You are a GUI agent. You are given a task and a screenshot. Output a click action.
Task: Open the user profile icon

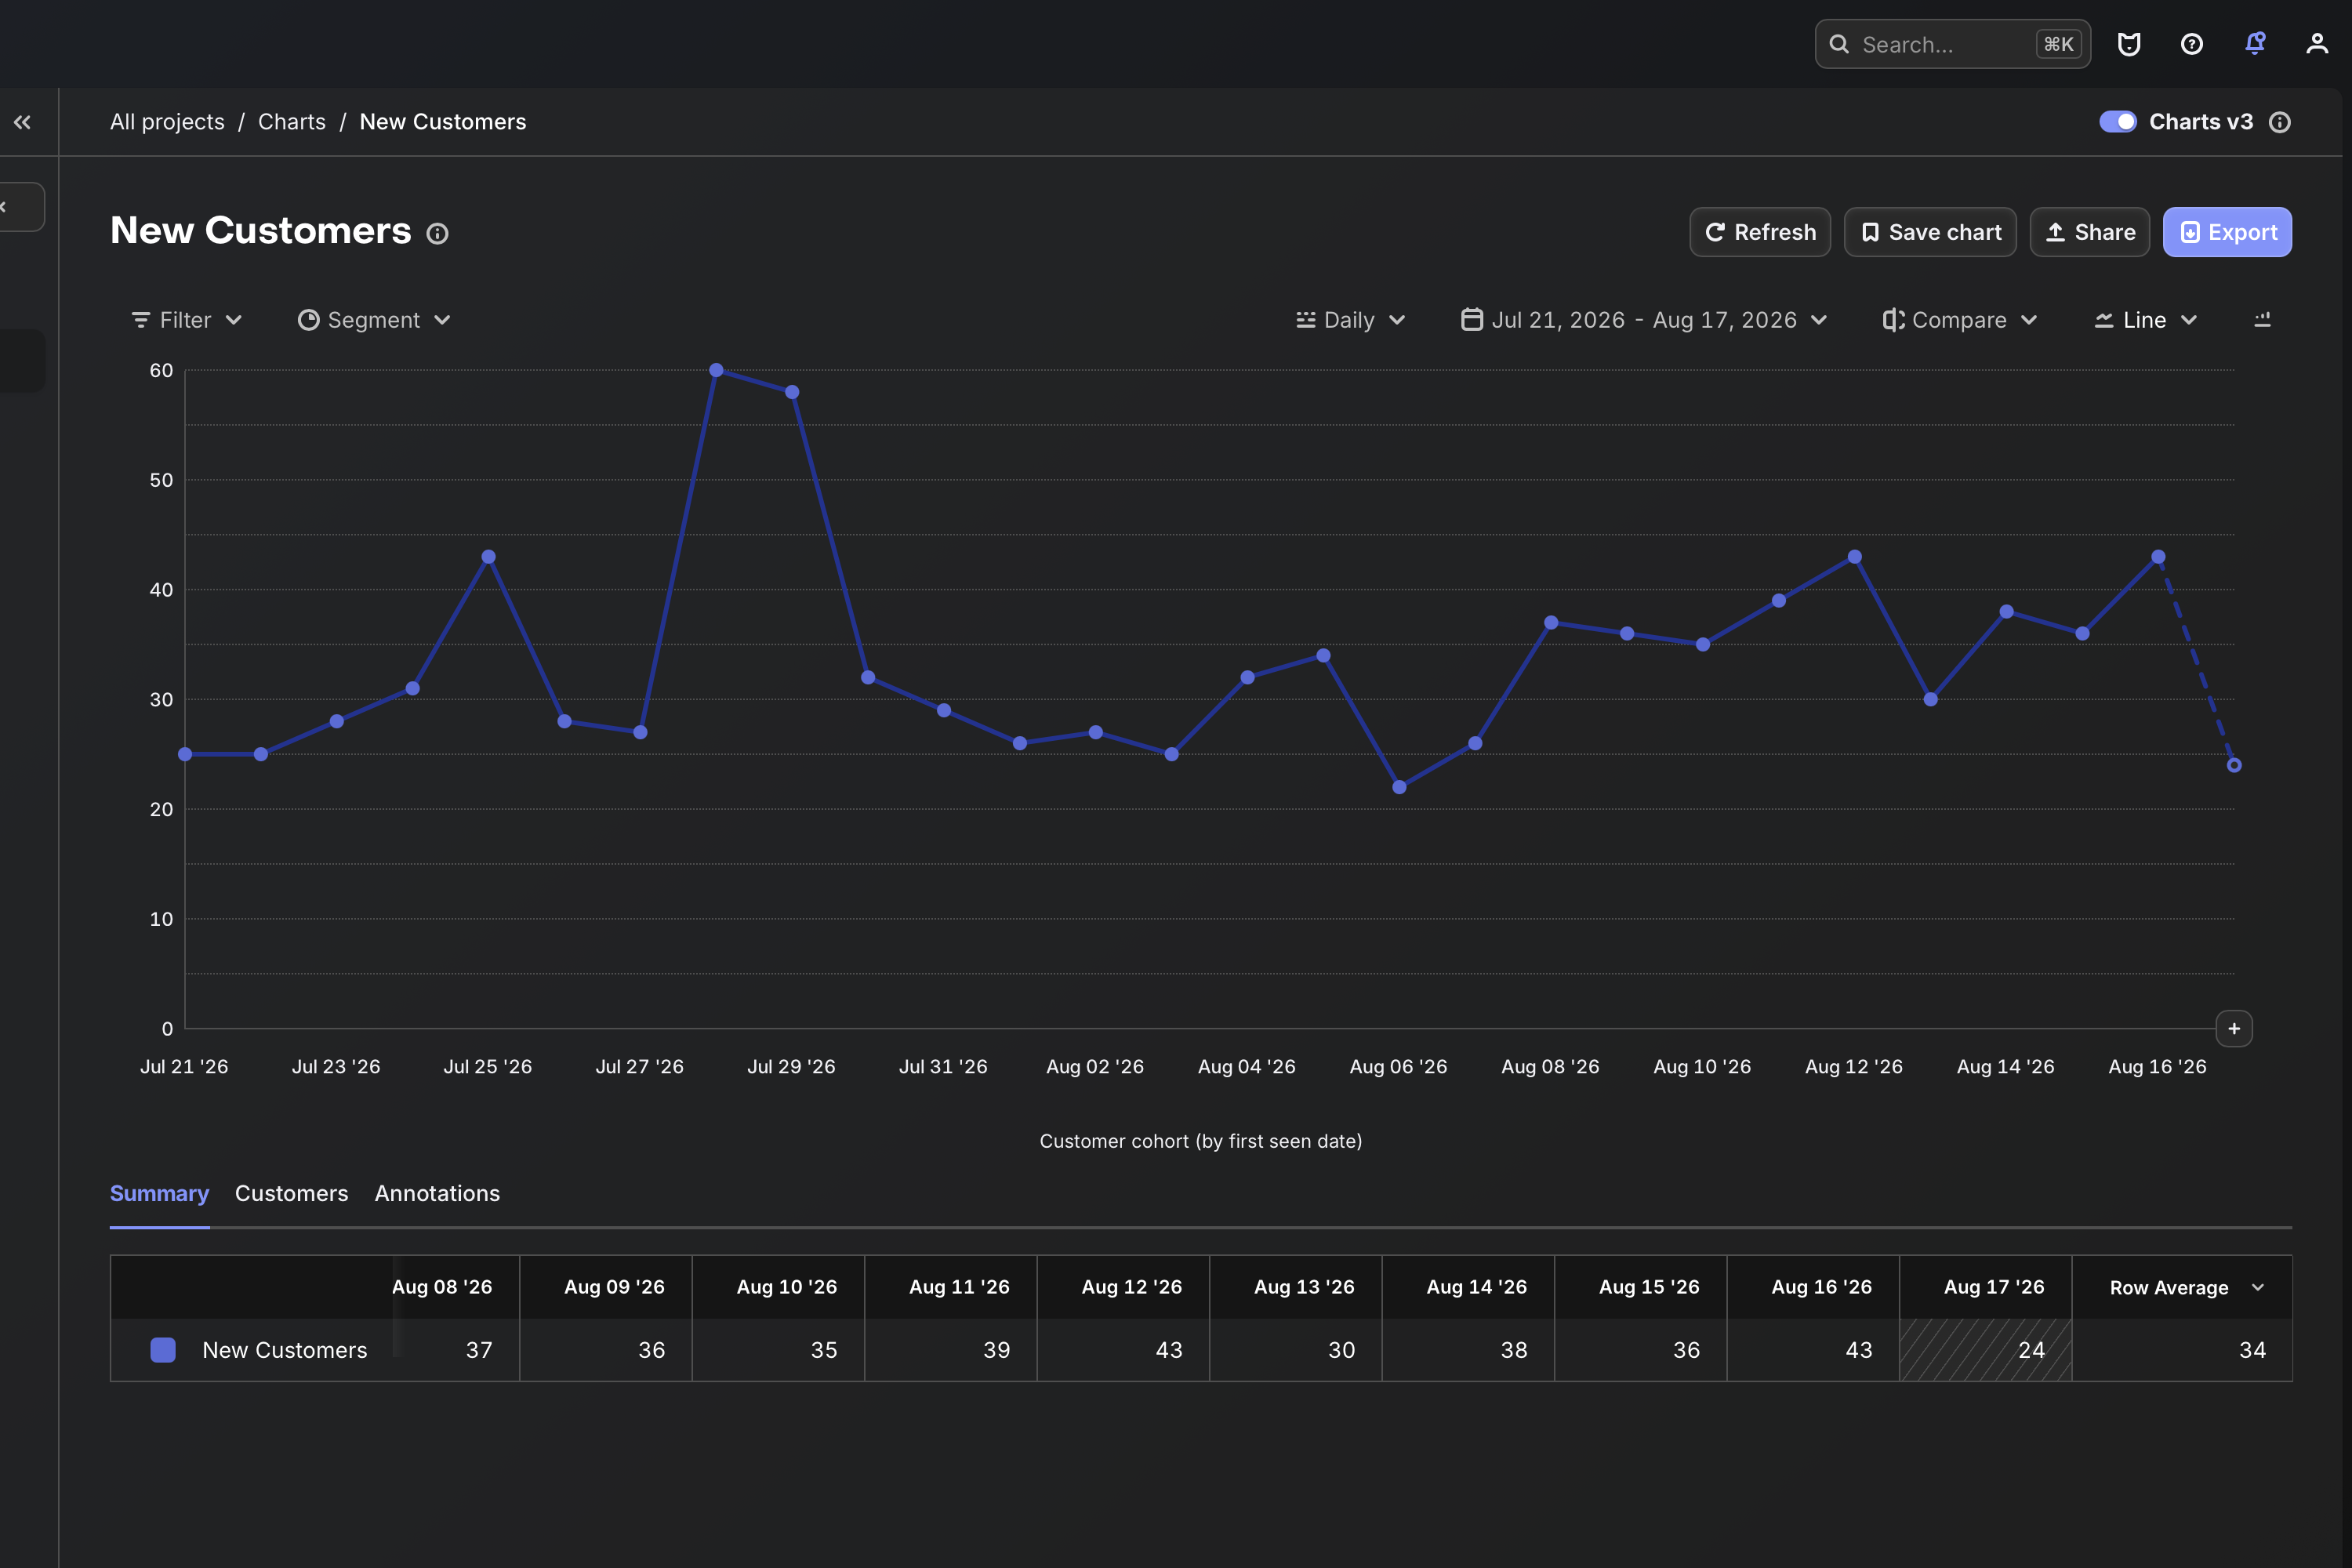2317,44
